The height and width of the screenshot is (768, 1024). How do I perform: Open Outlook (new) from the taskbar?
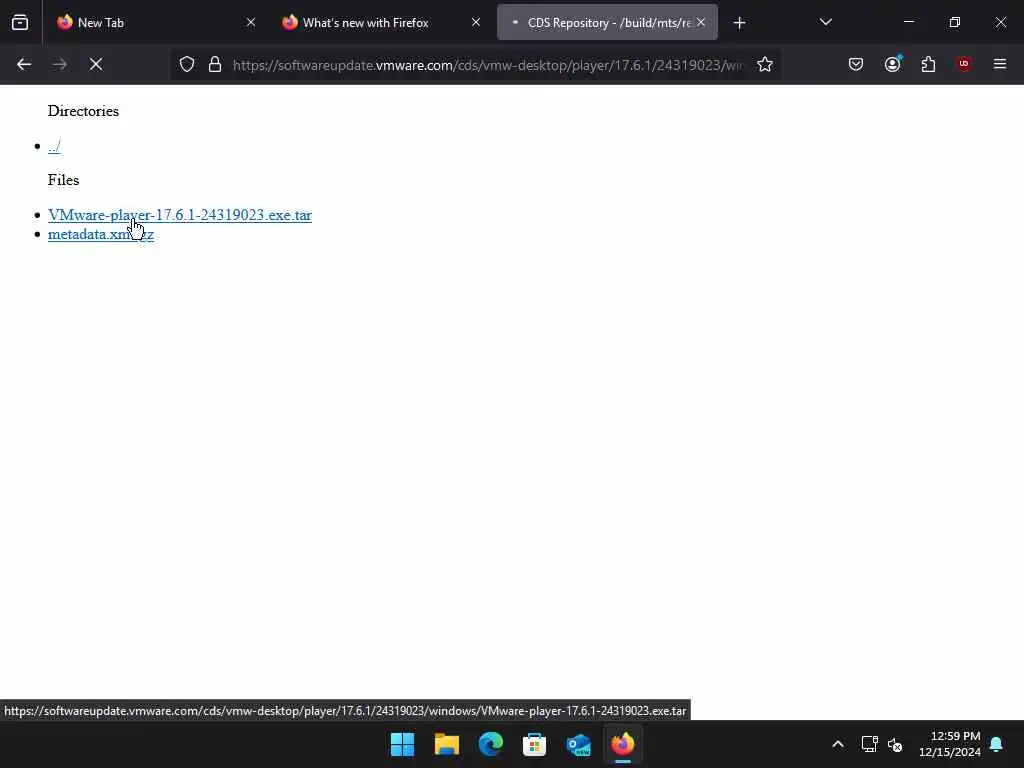(579, 744)
